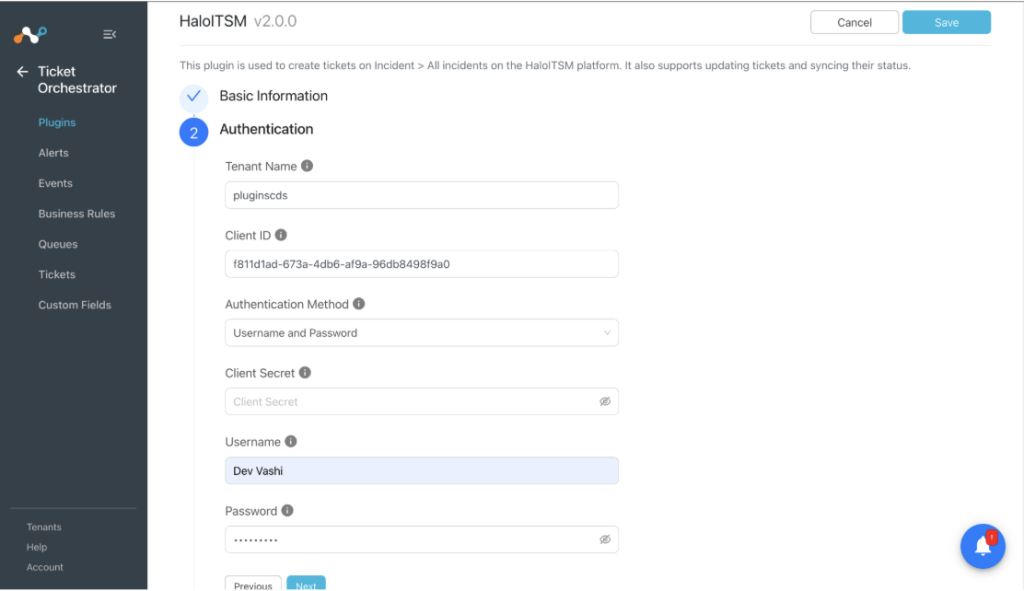The width and height of the screenshot is (1024, 591).
Task: Click the Netskope logo icon
Action: [30, 34]
